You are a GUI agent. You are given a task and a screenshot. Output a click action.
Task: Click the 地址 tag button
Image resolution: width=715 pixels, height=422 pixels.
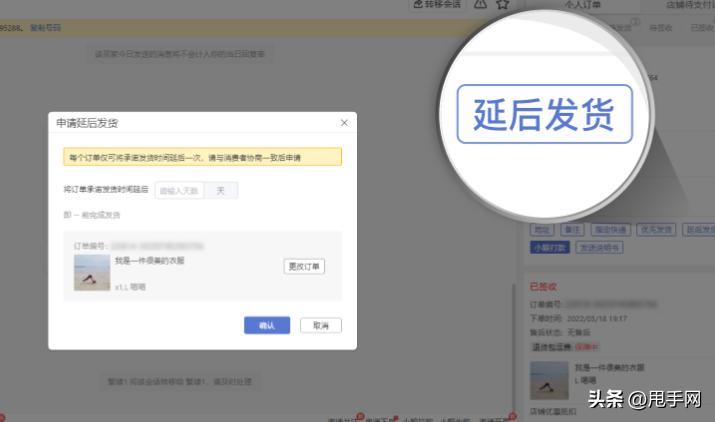click(x=540, y=230)
